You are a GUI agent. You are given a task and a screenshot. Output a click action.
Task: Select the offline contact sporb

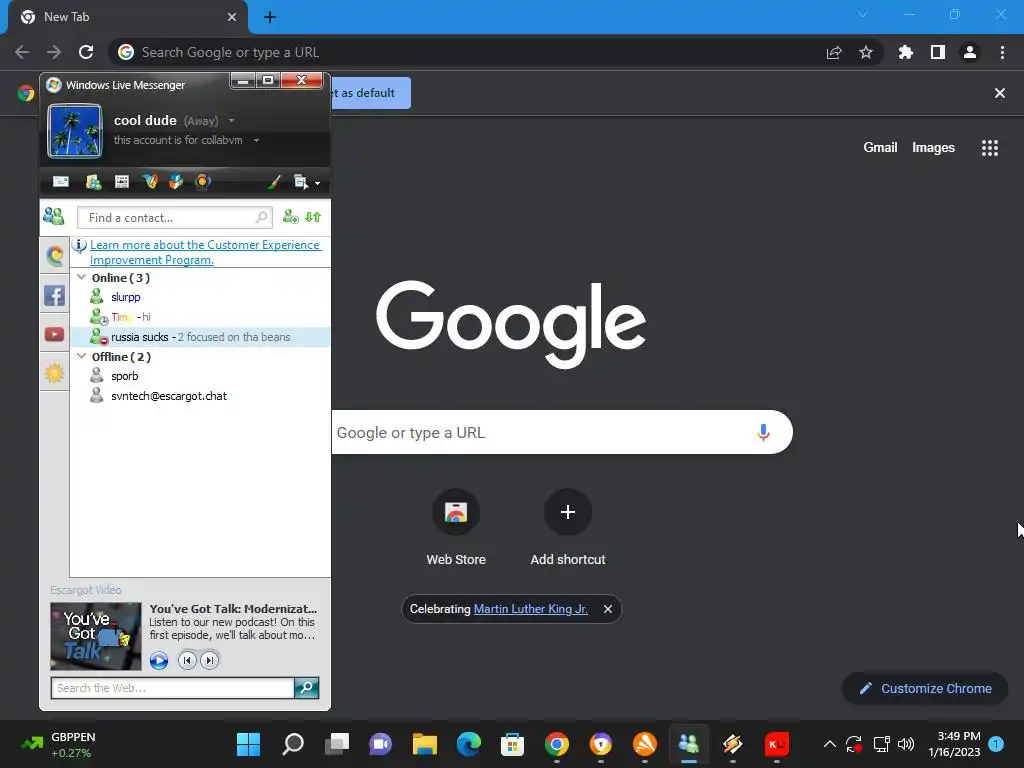pyautogui.click(x=200, y=376)
